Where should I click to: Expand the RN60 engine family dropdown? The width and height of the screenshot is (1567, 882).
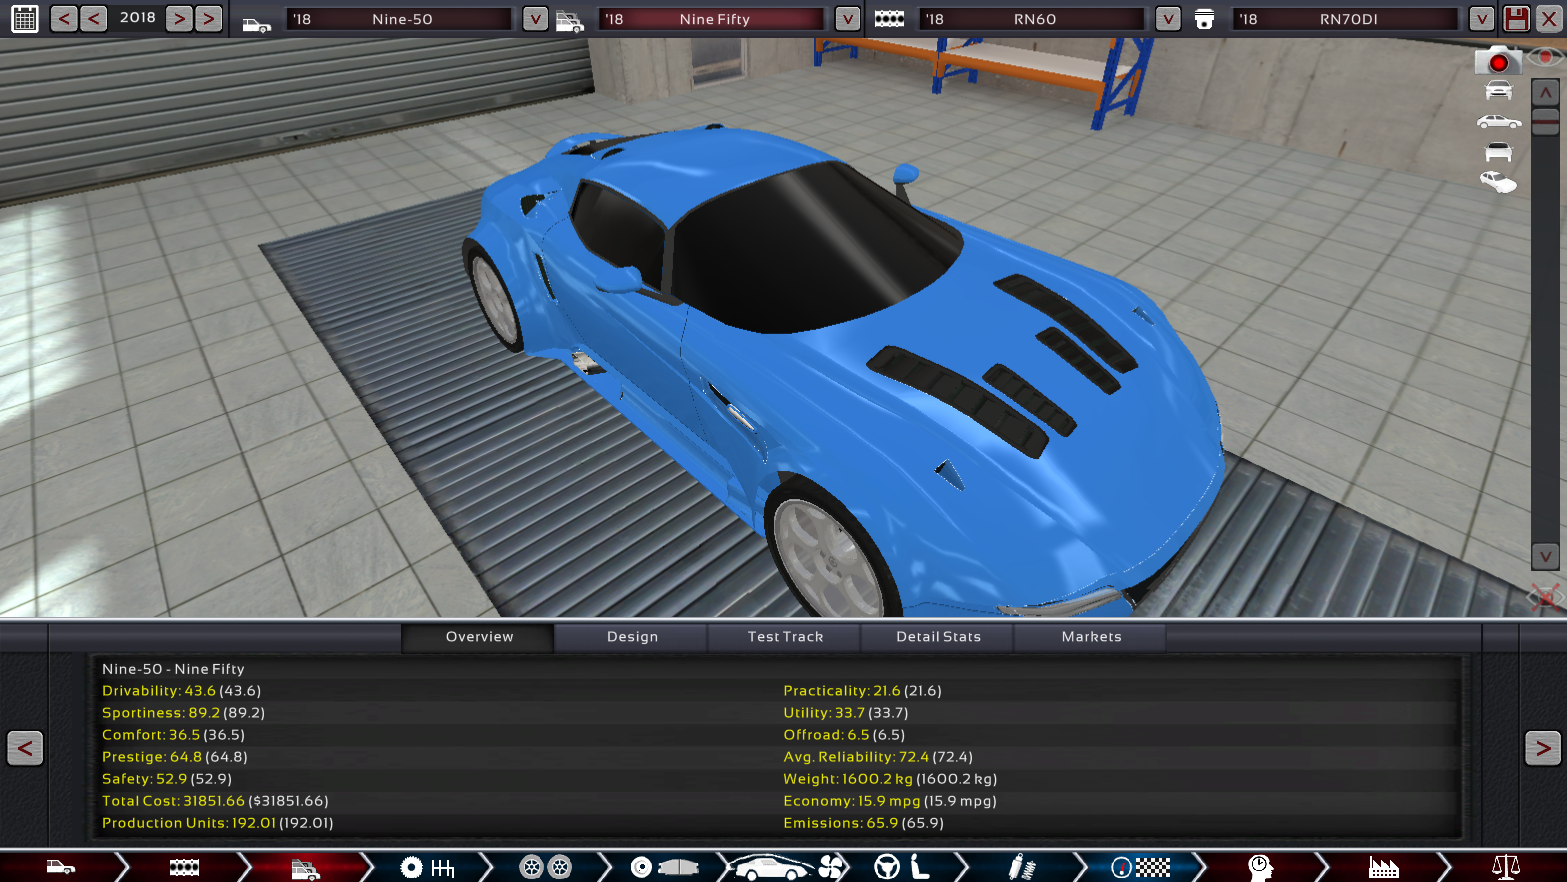click(x=1167, y=19)
